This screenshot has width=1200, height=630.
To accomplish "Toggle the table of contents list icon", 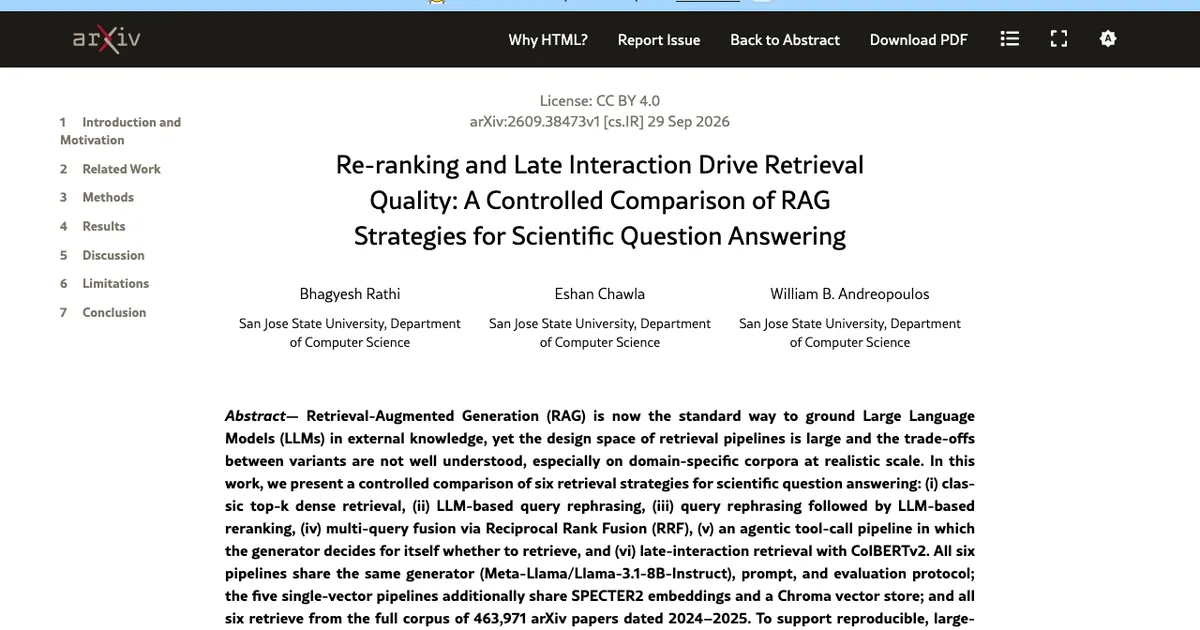I will (x=1010, y=39).
